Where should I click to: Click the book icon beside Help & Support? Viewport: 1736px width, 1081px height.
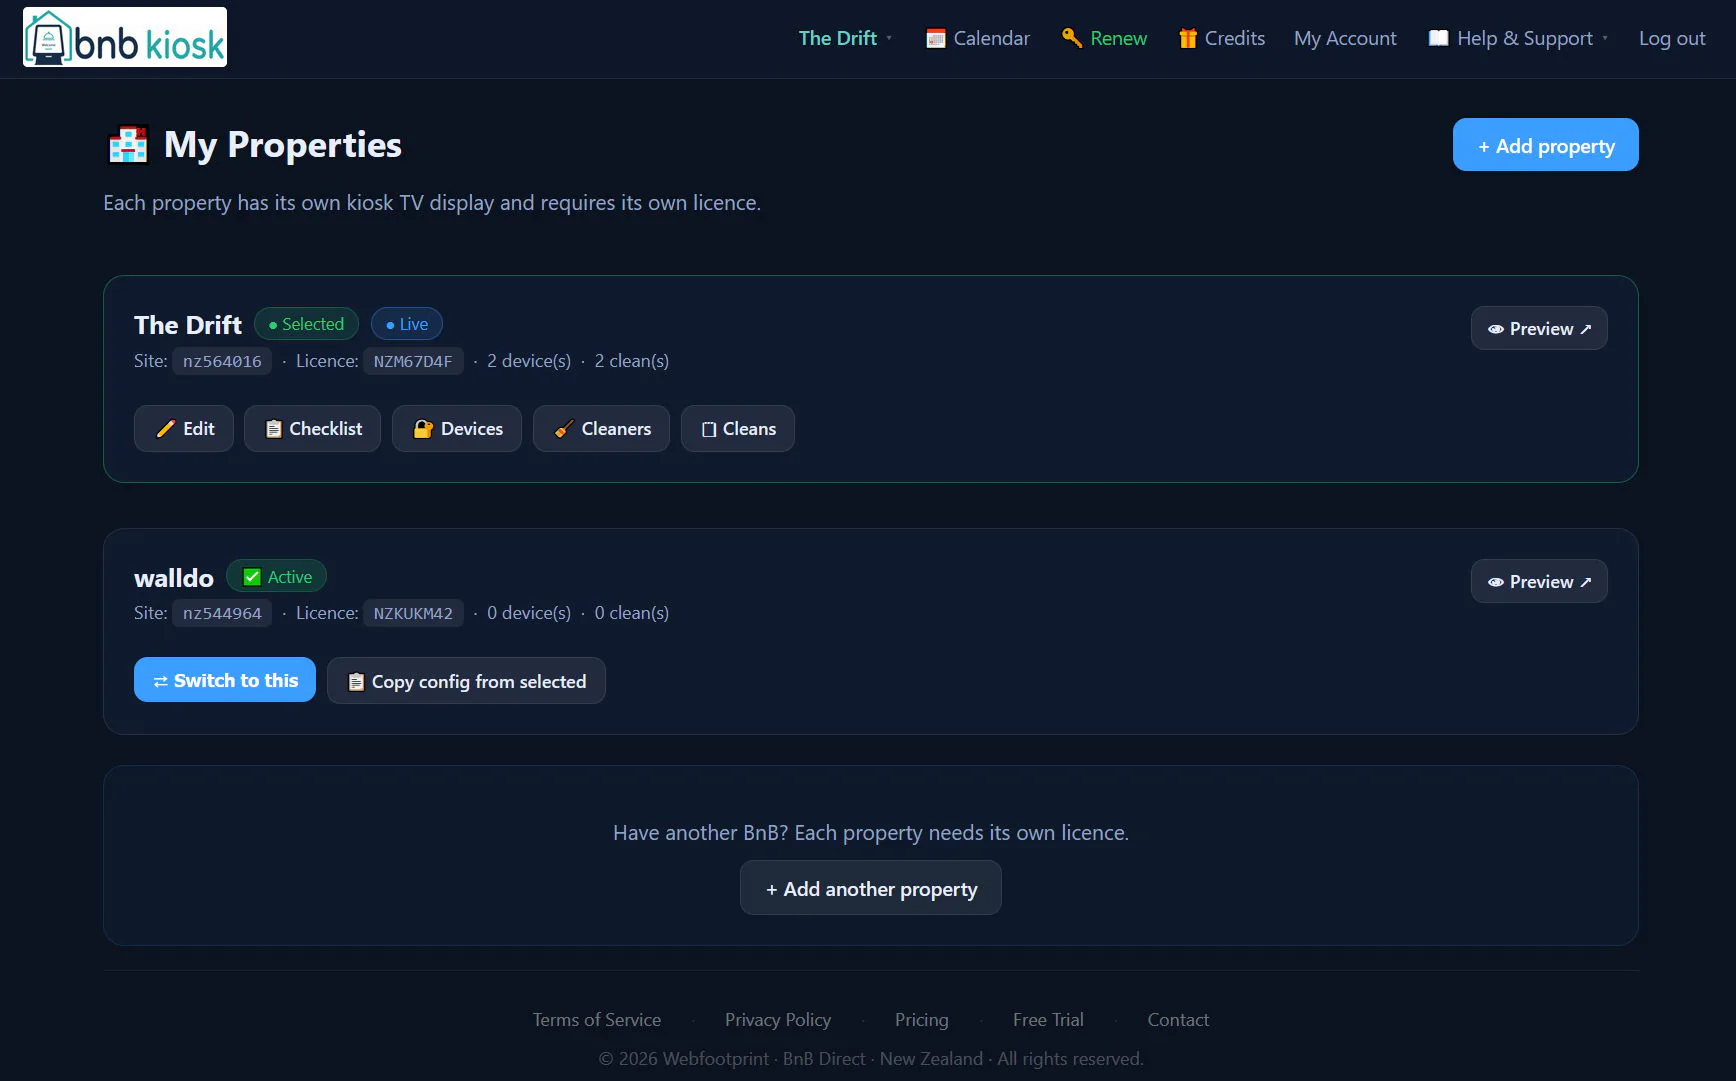click(x=1438, y=38)
